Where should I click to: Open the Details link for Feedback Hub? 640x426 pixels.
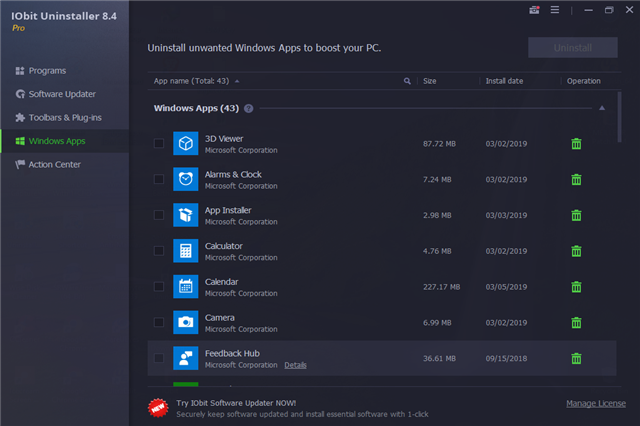[x=295, y=365]
